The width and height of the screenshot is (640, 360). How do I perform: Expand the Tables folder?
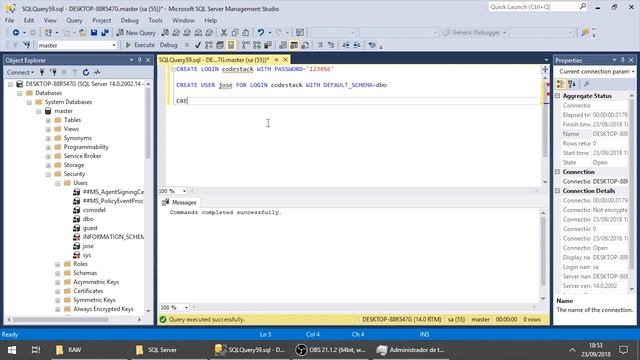[48, 120]
